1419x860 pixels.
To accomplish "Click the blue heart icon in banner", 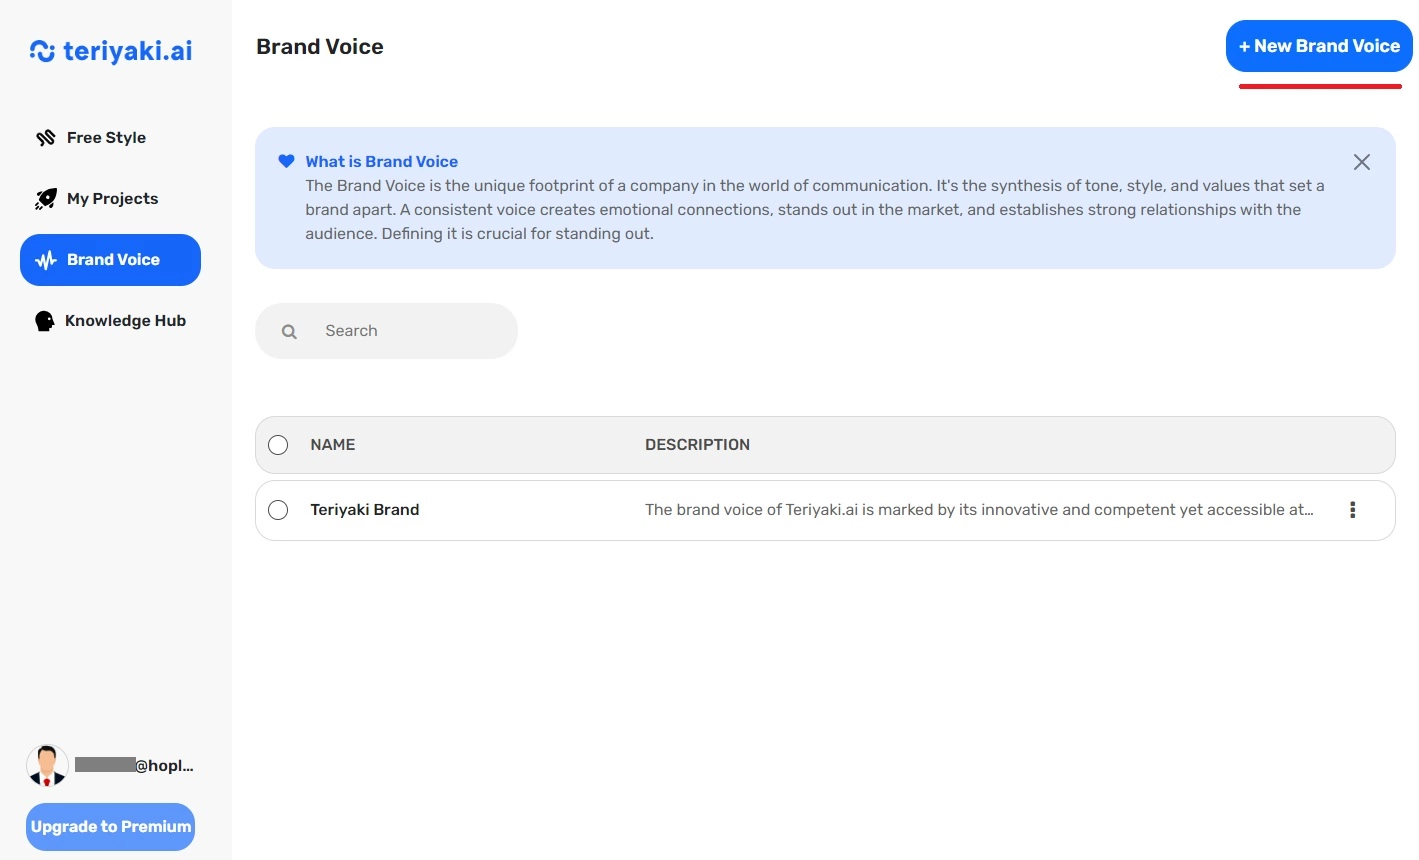I will pyautogui.click(x=286, y=161).
